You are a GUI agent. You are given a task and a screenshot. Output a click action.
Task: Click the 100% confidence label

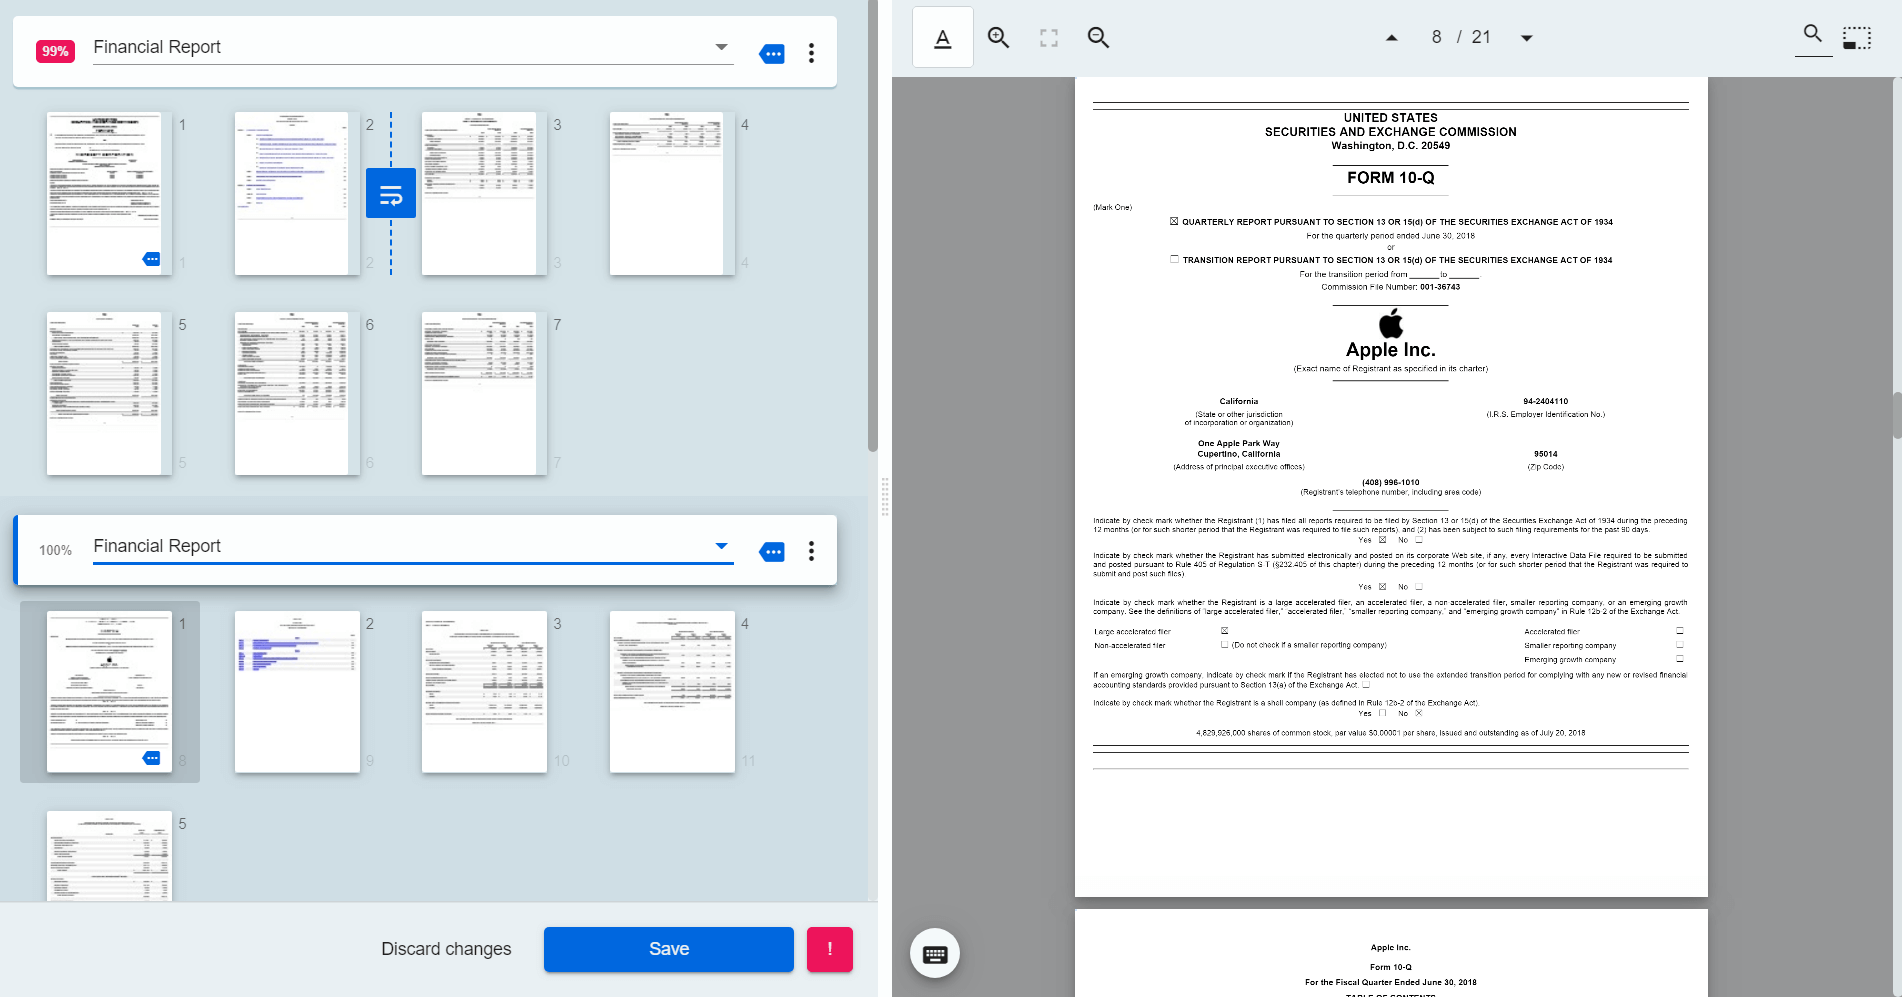pyautogui.click(x=55, y=550)
